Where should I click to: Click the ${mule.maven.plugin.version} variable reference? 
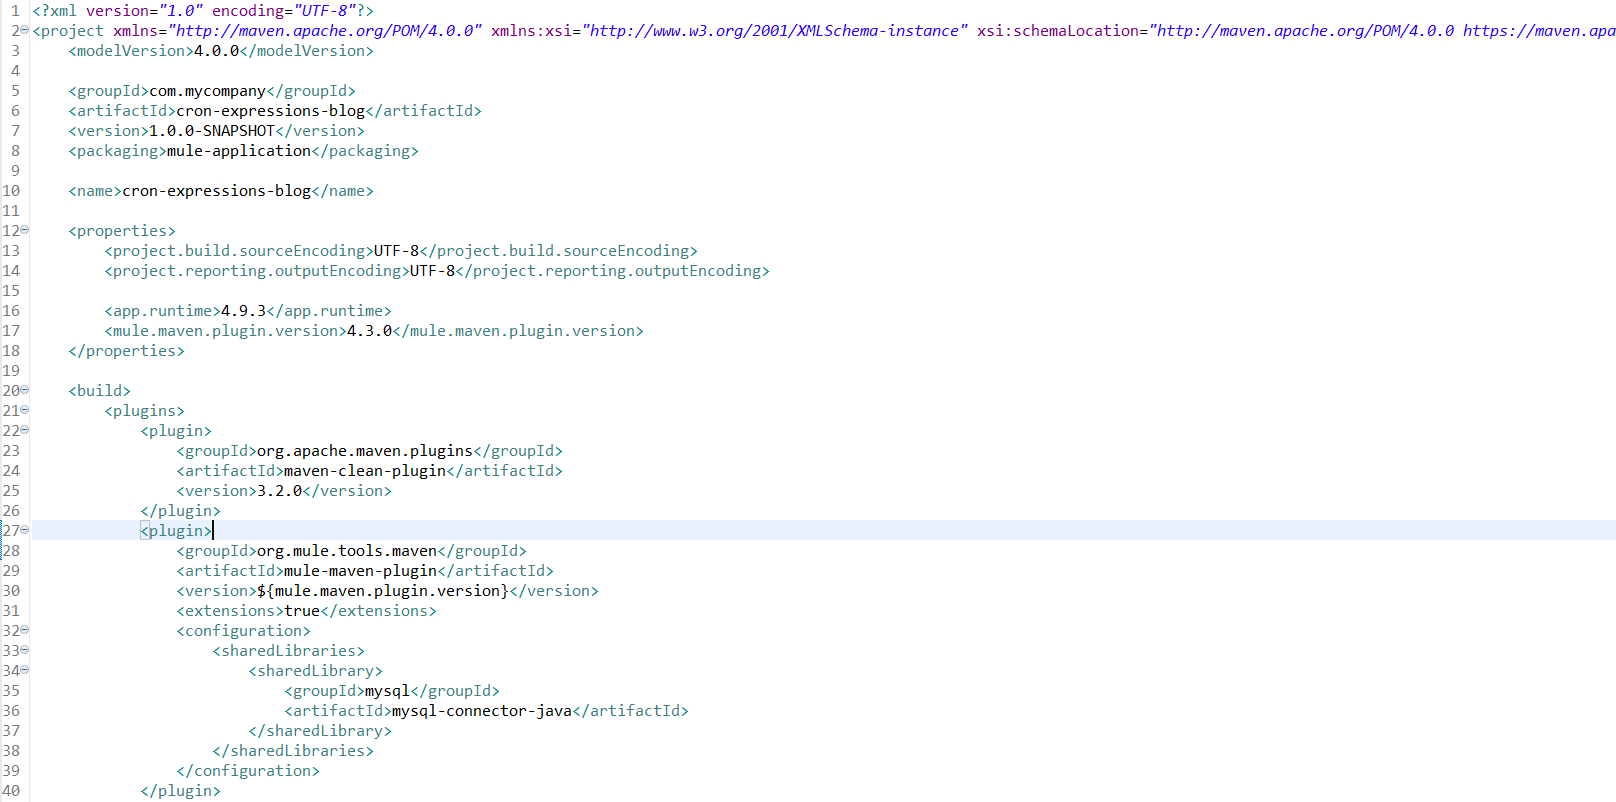tap(382, 591)
